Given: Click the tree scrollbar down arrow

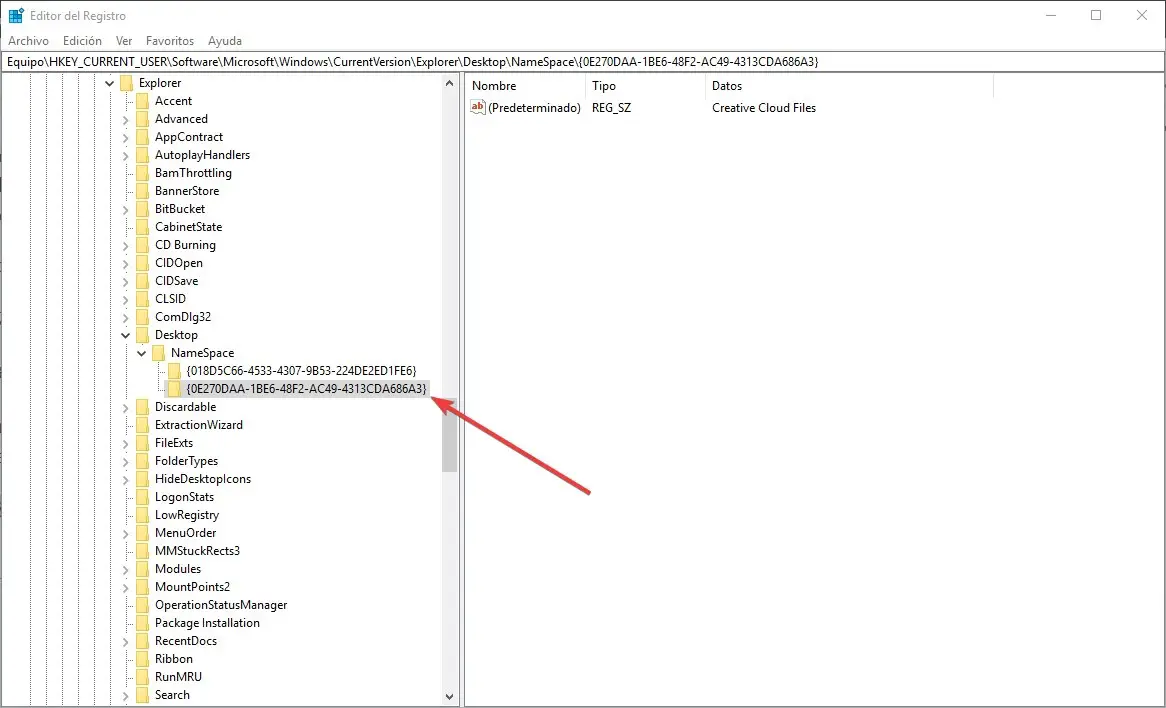Looking at the screenshot, I should (449, 697).
